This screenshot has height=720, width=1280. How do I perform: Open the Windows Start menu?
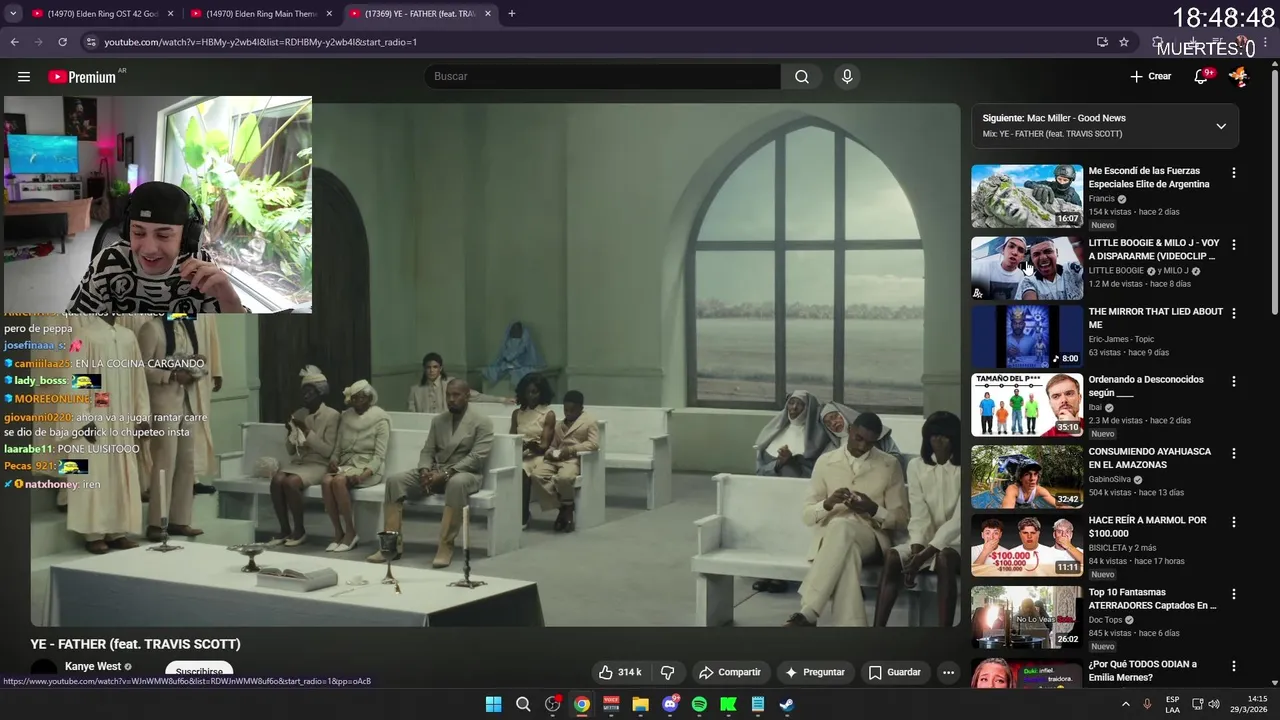coord(493,704)
